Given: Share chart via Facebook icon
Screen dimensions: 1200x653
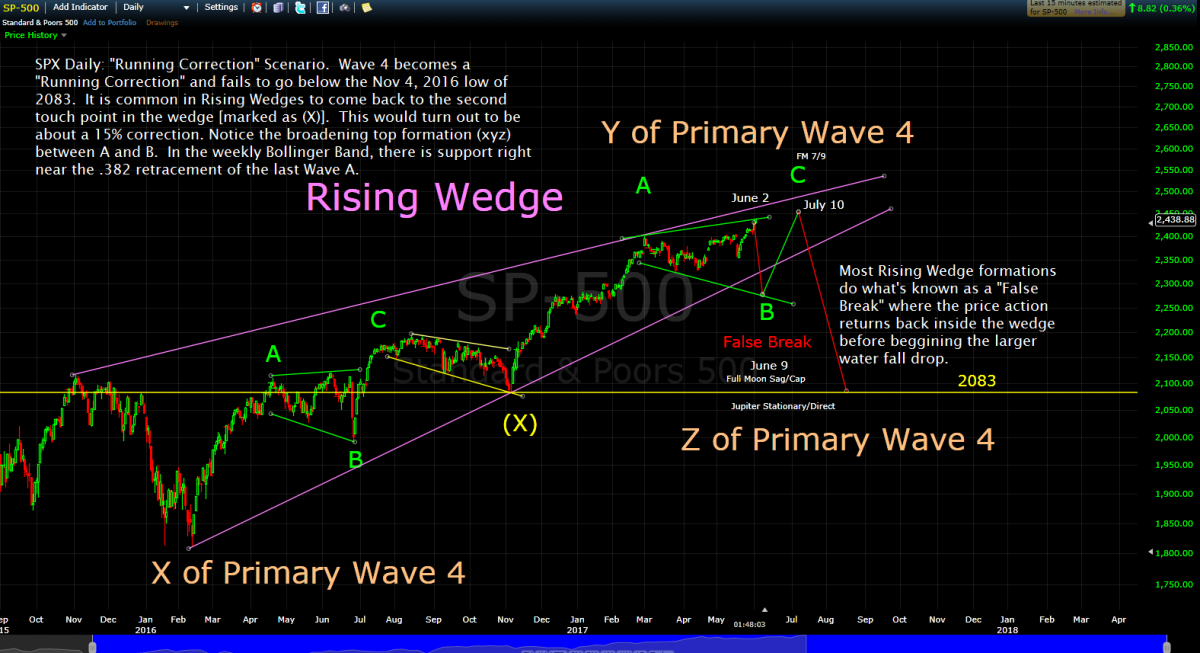Looking at the screenshot, I should pos(322,7).
